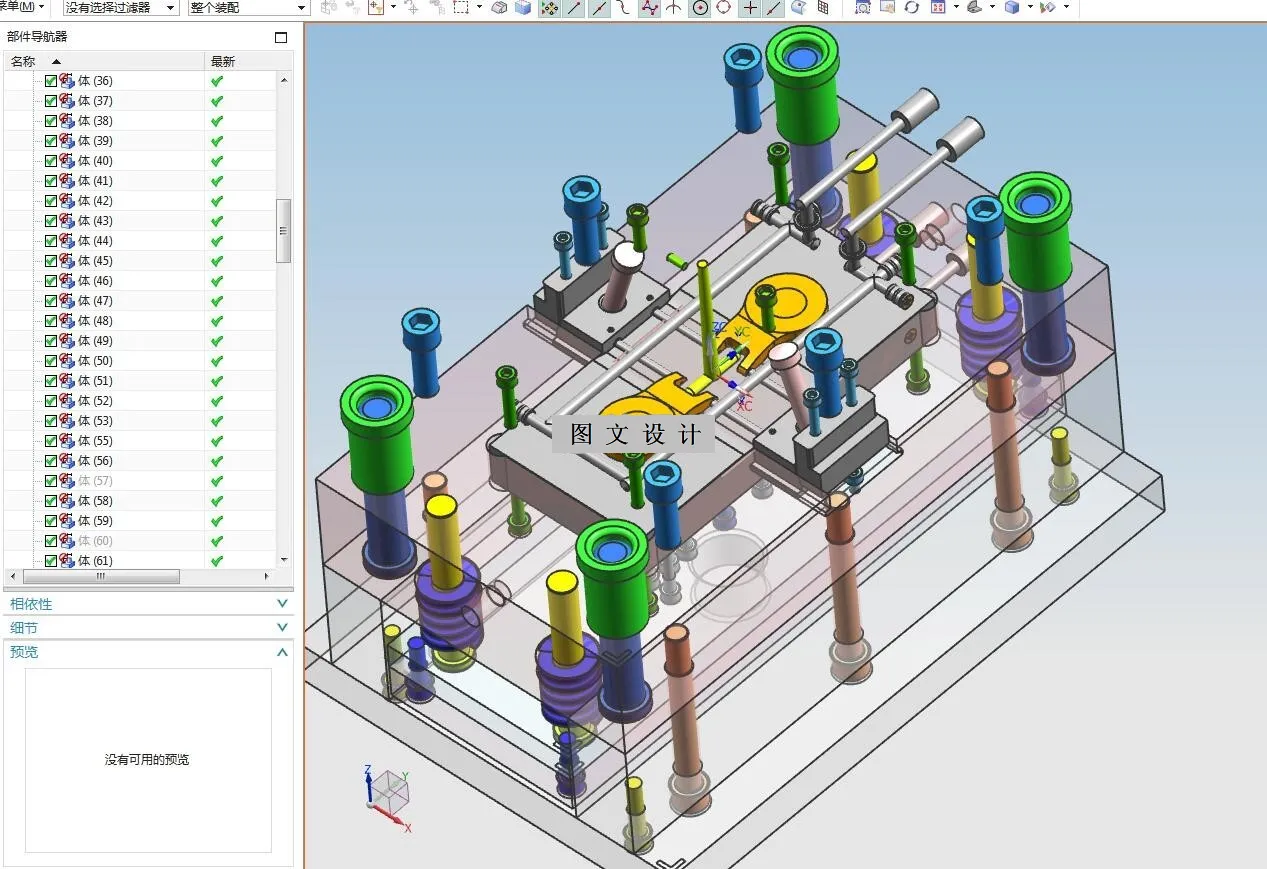Uncheck the 体 (36) component checkbox
This screenshot has width=1267, height=869.
click(x=51, y=81)
